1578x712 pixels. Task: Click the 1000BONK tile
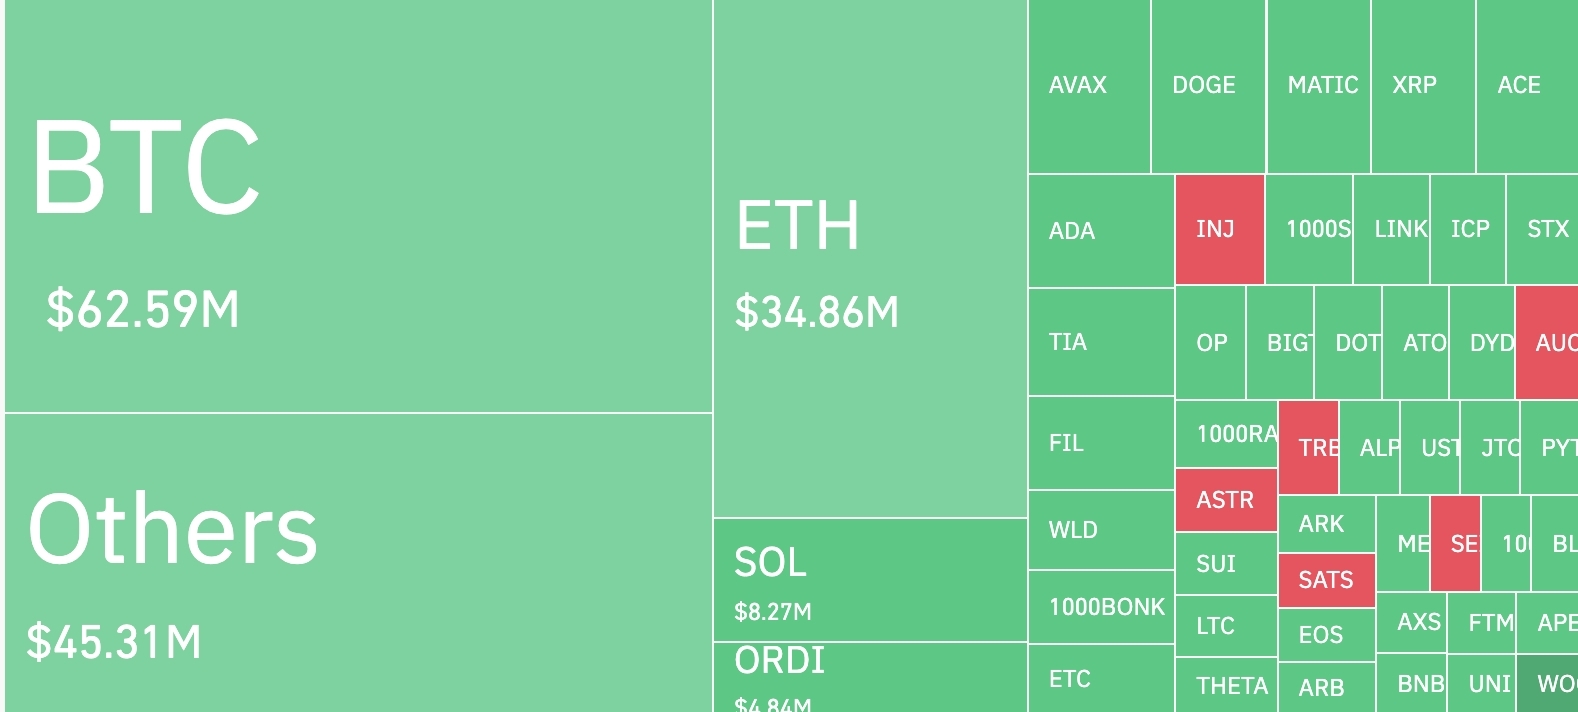point(1101,607)
